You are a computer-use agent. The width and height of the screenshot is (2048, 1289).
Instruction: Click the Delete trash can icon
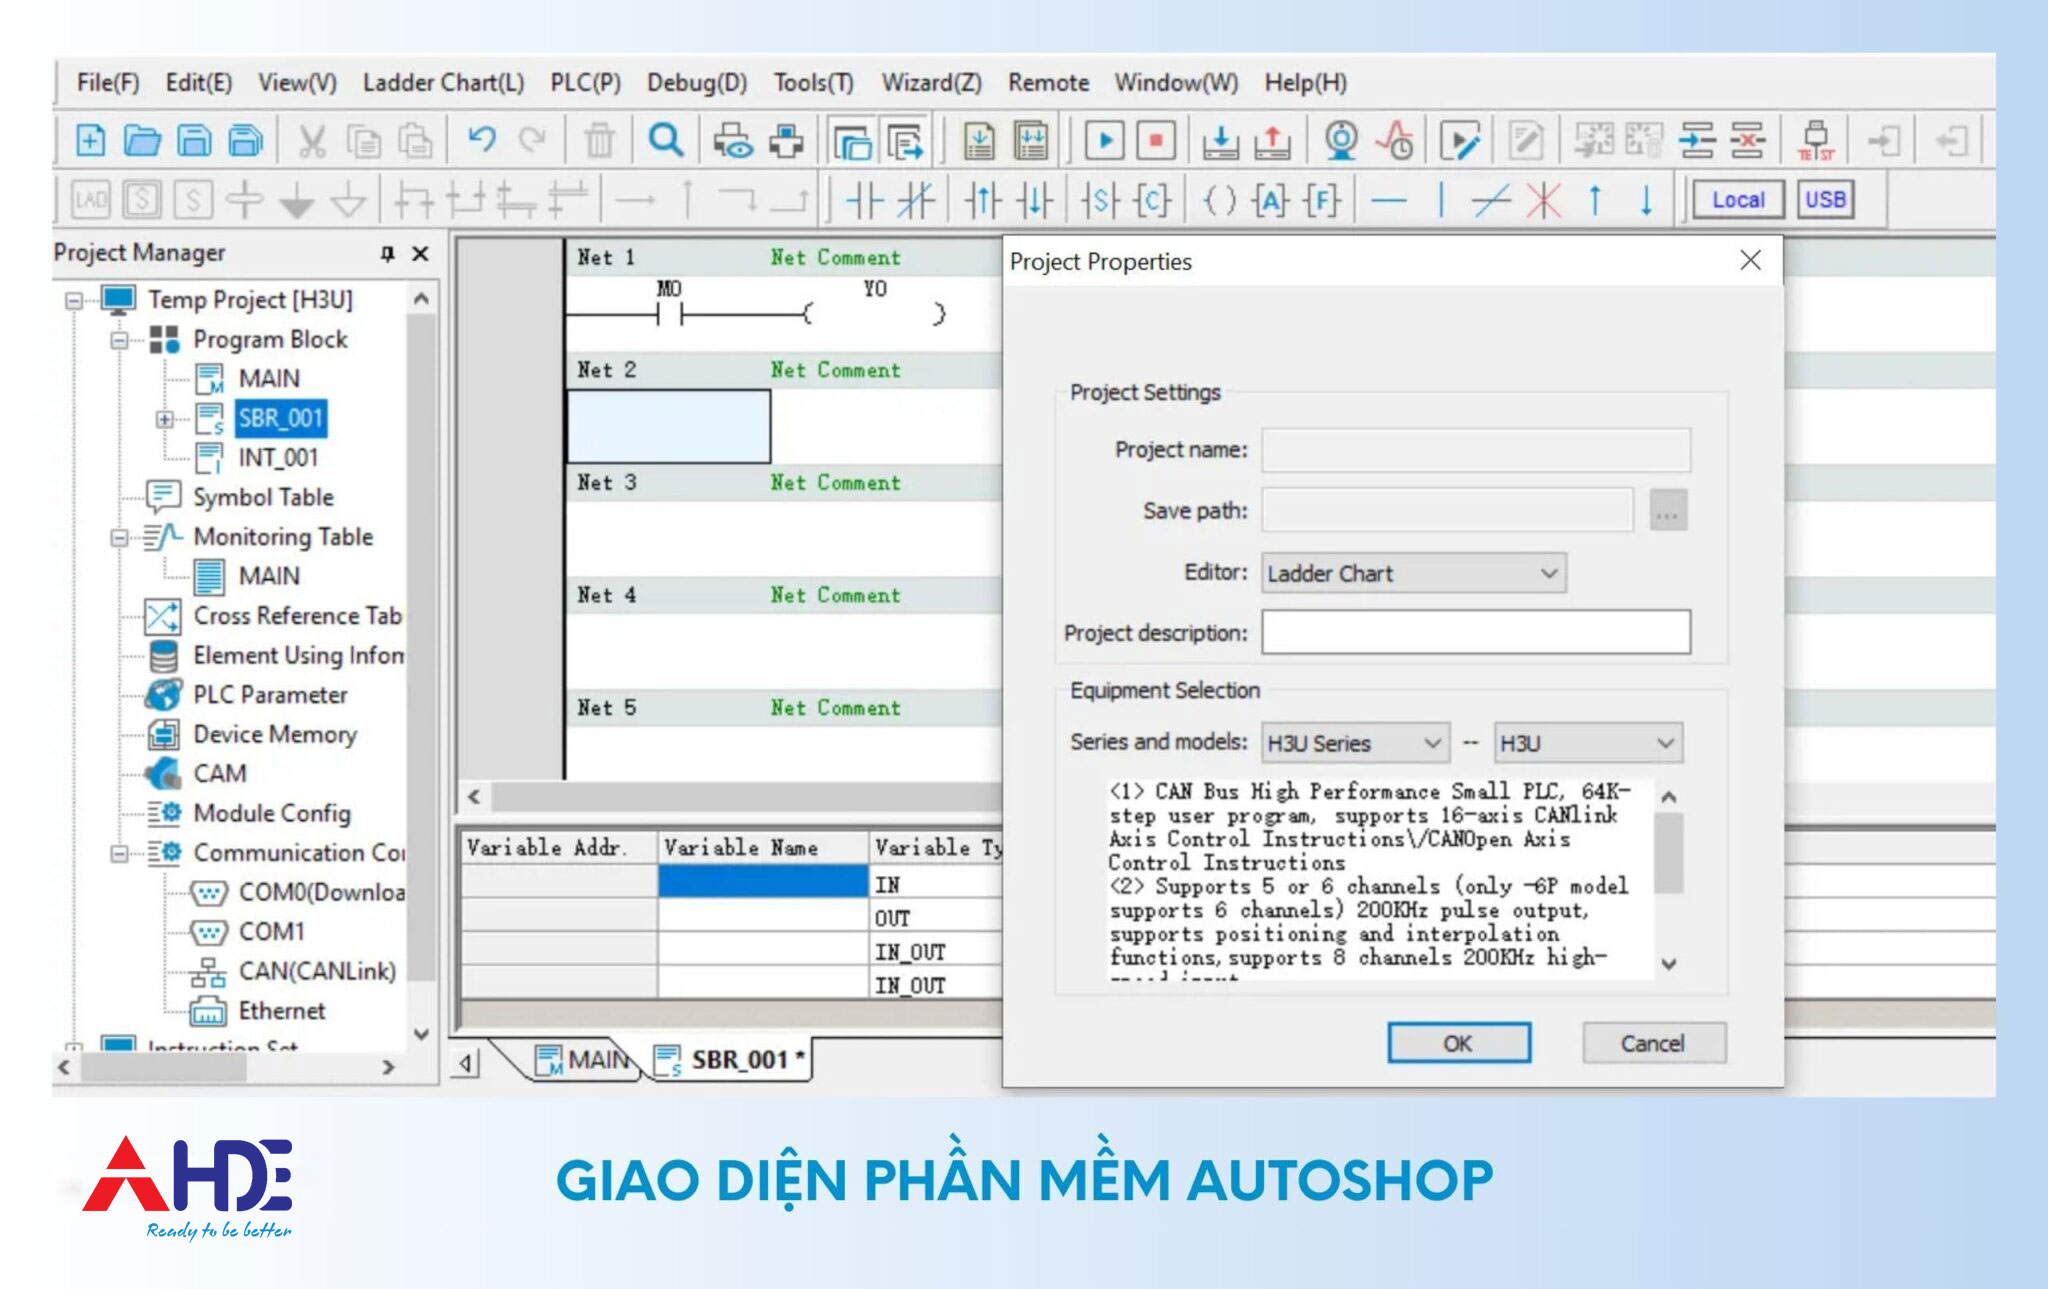[x=599, y=141]
